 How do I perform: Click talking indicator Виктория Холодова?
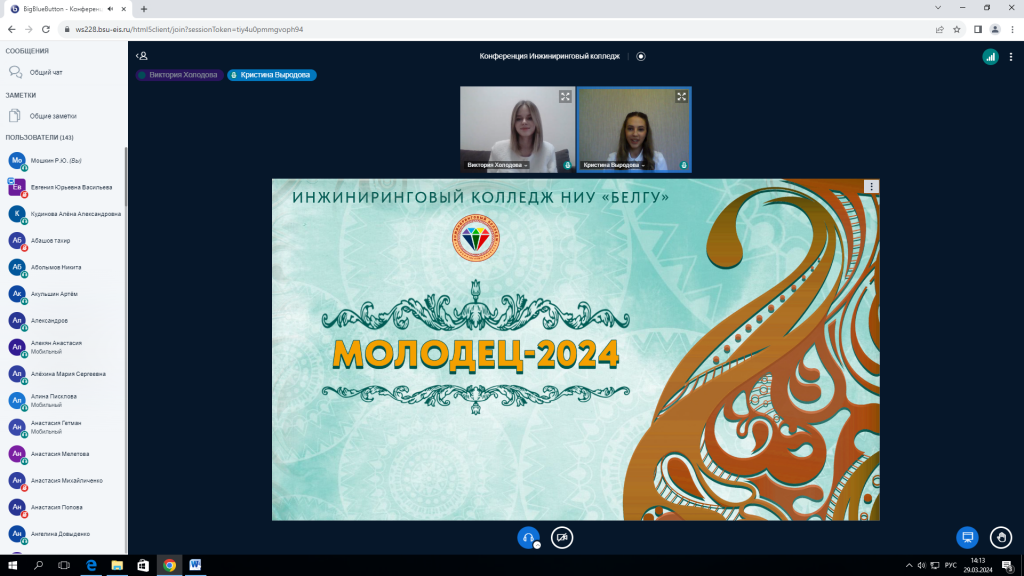click(180, 75)
